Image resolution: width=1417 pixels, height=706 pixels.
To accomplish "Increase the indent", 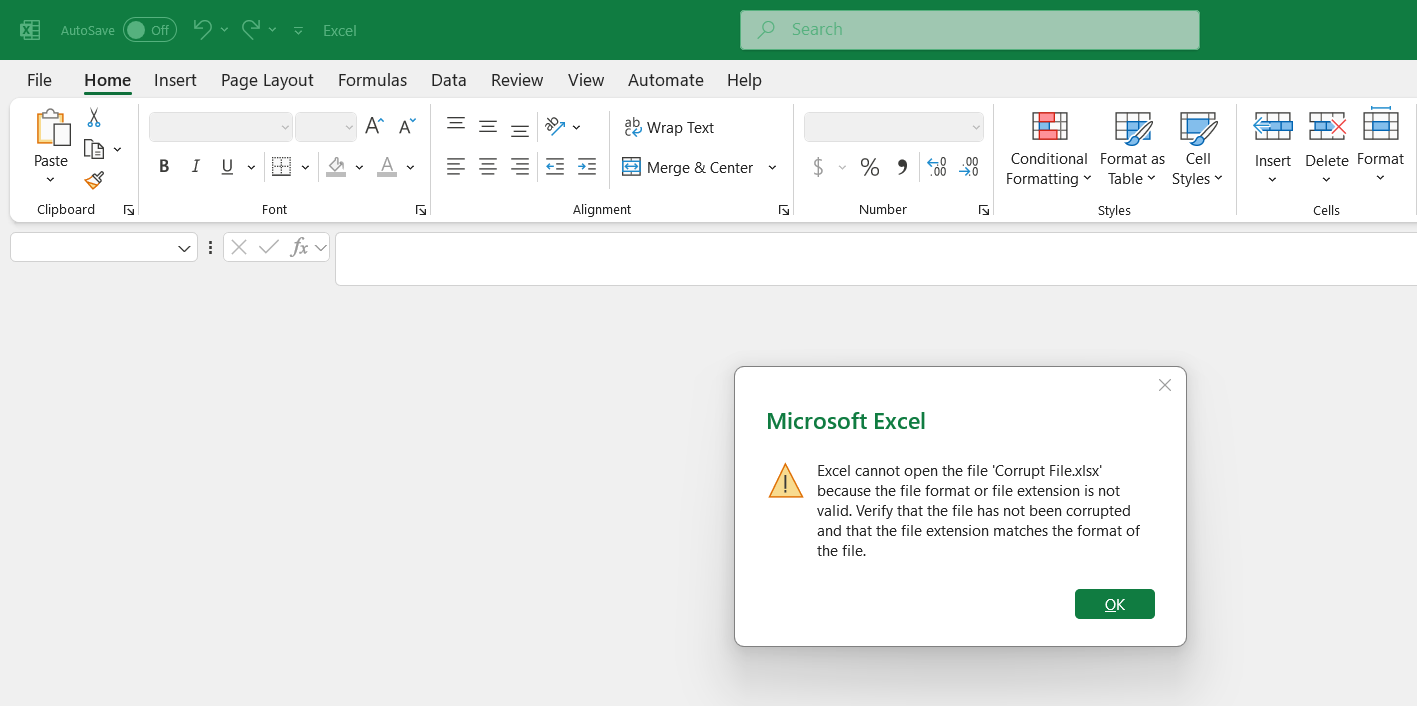I will [587, 167].
